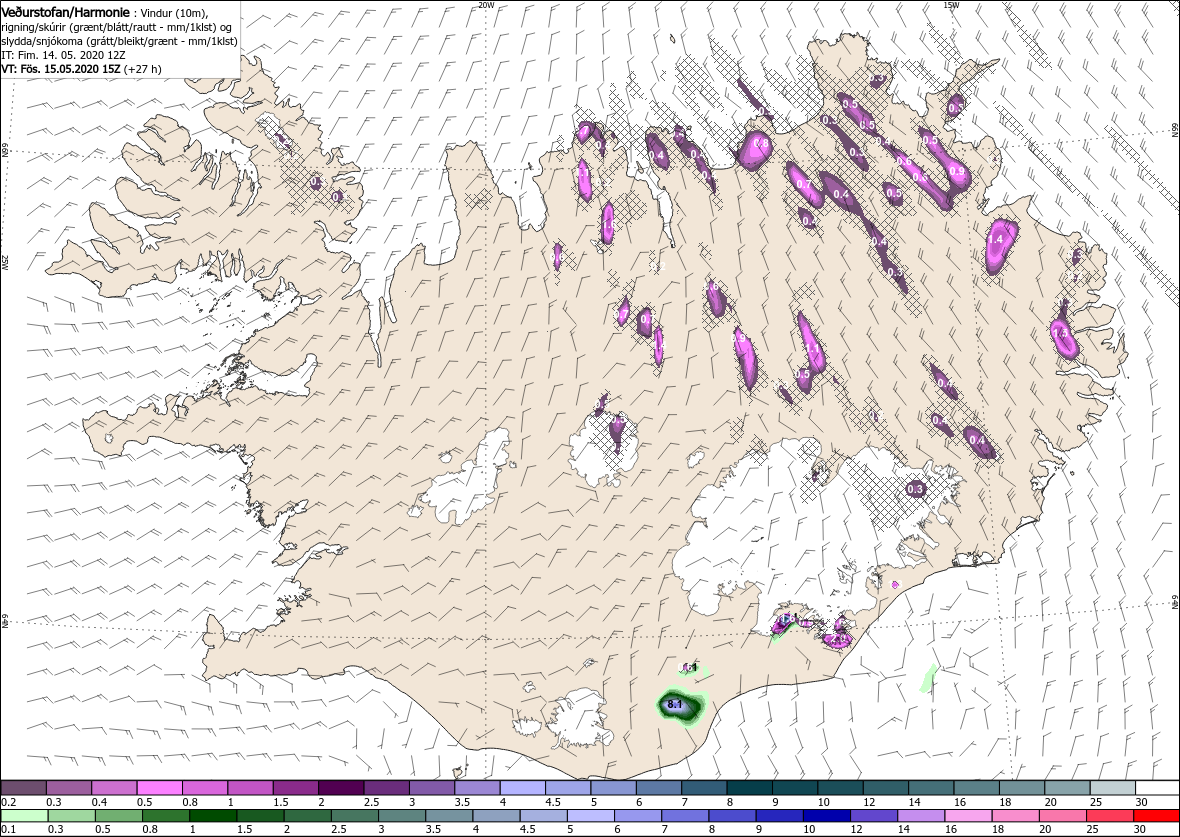The image size is (1180, 837).
Task: Click the '20W' longitude label on the map edge
Action: pyautogui.click(x=486, y=5)
